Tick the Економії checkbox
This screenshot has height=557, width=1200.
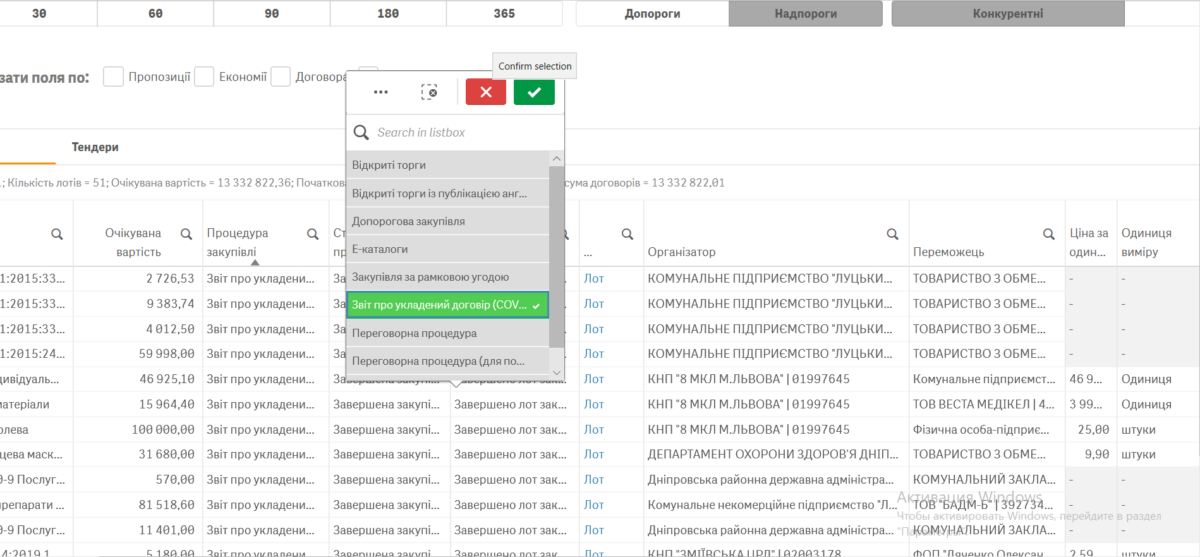tap(204, 77)
